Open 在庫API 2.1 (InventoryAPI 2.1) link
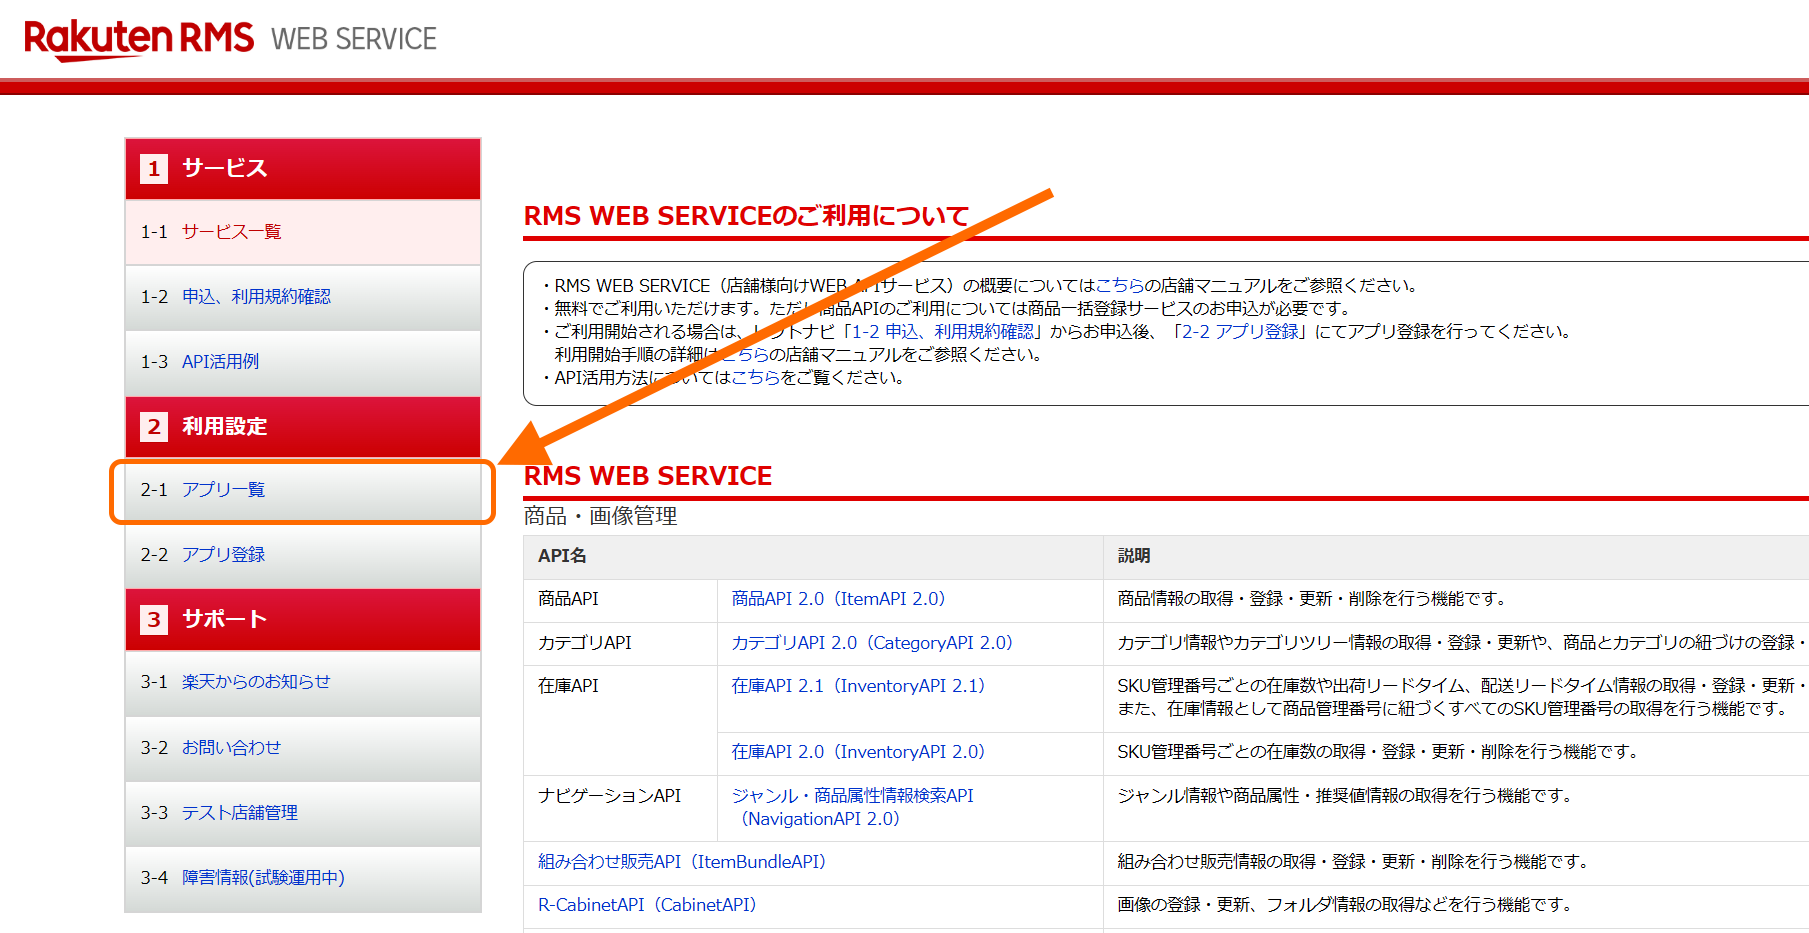This screenshot has height=933, width=1809. [x=858, y=686]
